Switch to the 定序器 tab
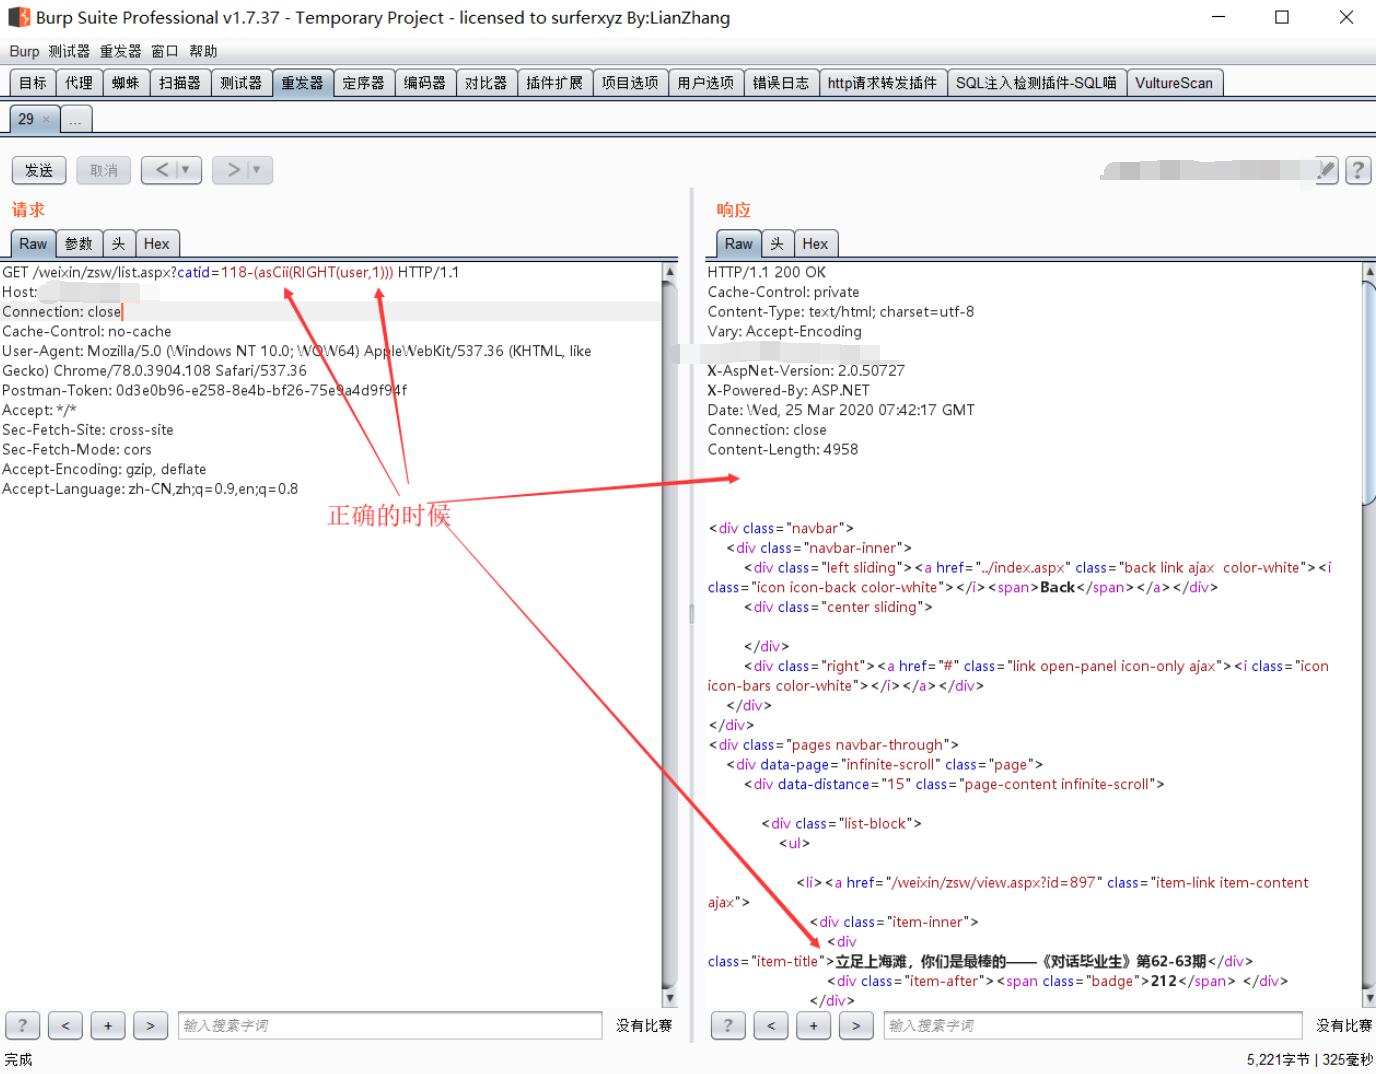1376x1074 pixels. pos(363,83)
